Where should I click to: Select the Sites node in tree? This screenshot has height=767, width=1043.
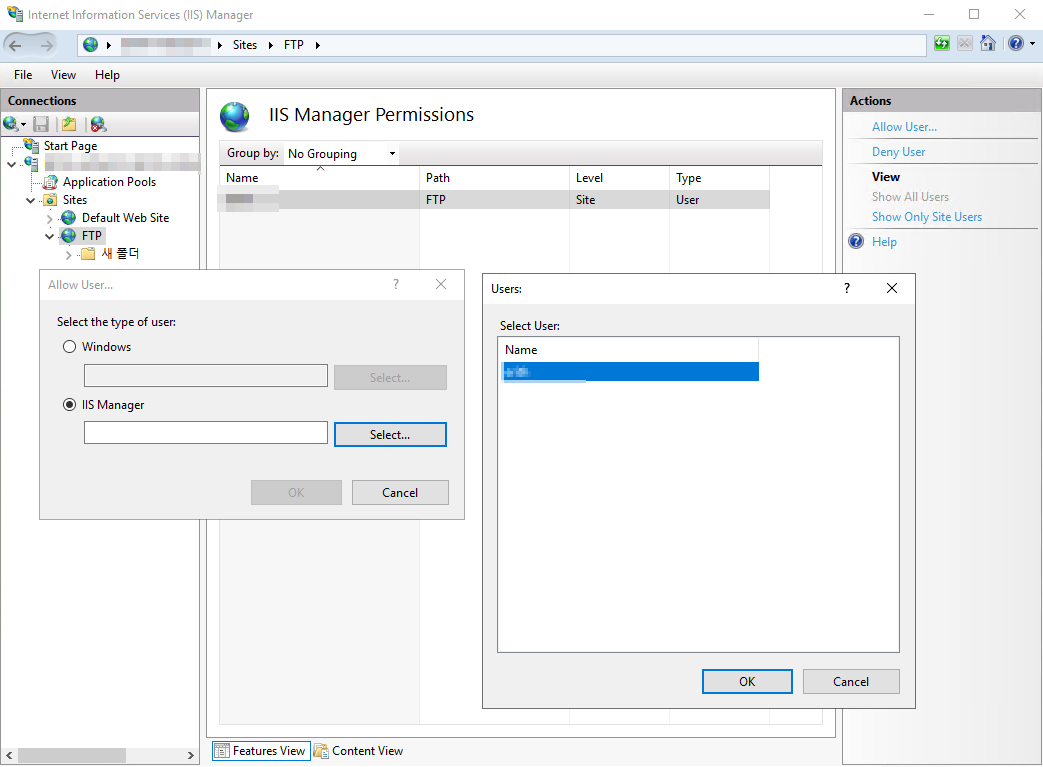[74, 200]
